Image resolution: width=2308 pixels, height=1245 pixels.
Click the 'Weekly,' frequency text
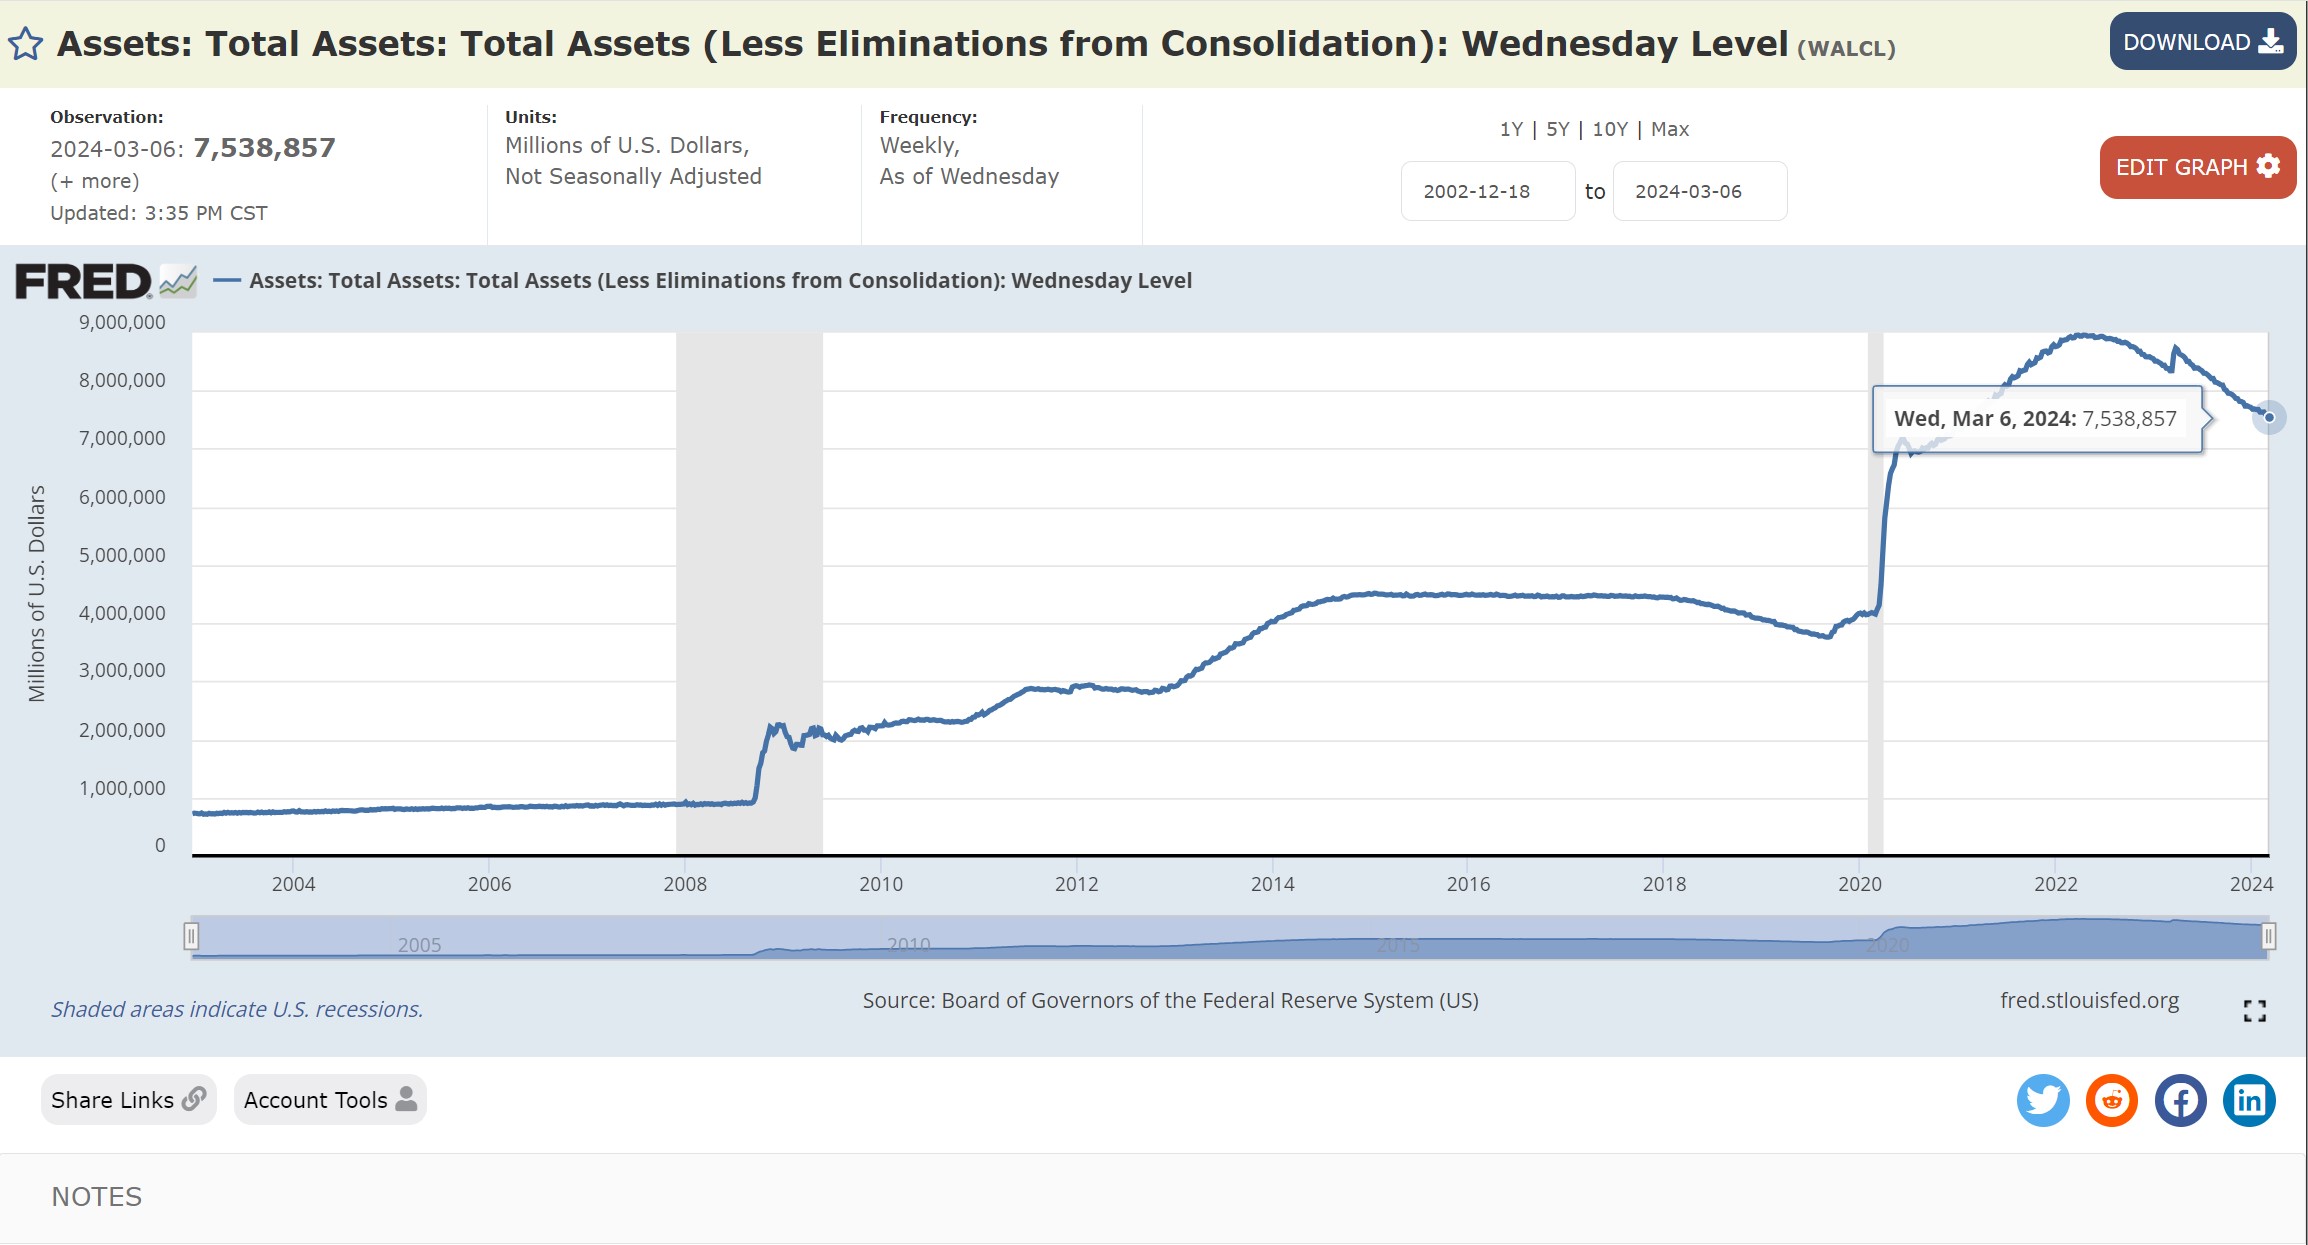[919, 146]
